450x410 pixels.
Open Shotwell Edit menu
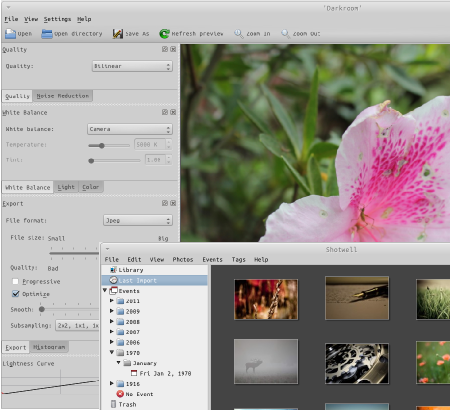(x=134, y=259)
